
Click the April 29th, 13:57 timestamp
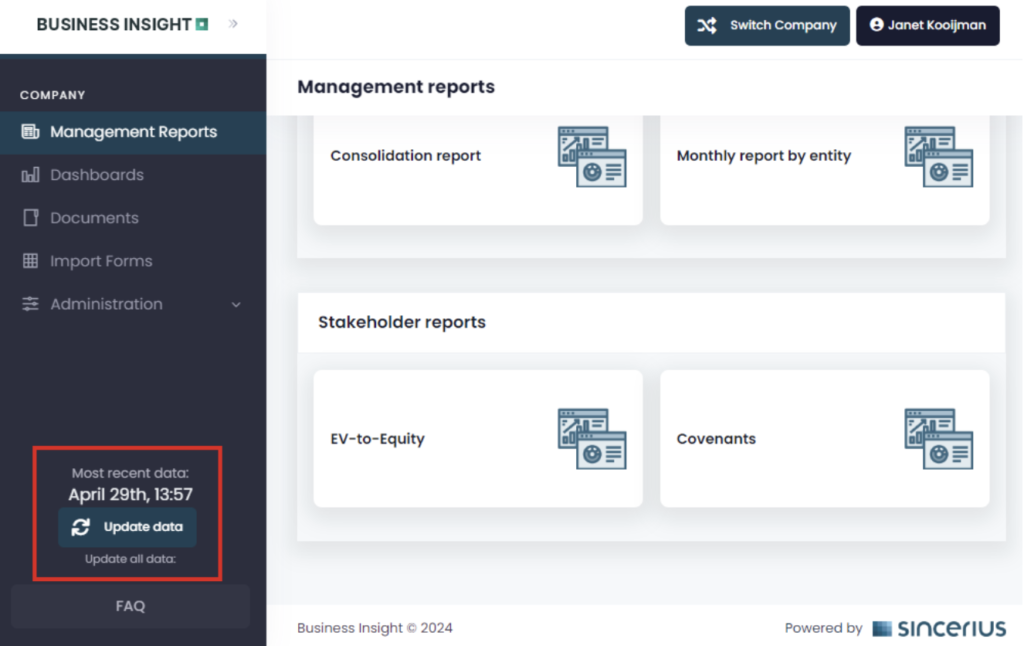[x=131, y=494]
